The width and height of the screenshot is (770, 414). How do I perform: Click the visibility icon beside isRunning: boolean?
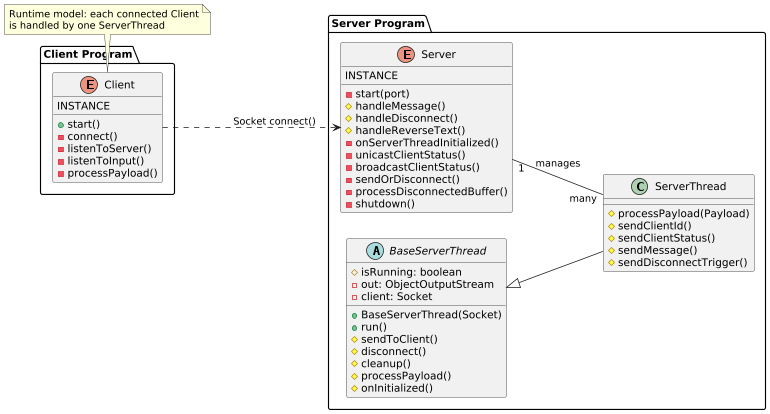[355, 272]
